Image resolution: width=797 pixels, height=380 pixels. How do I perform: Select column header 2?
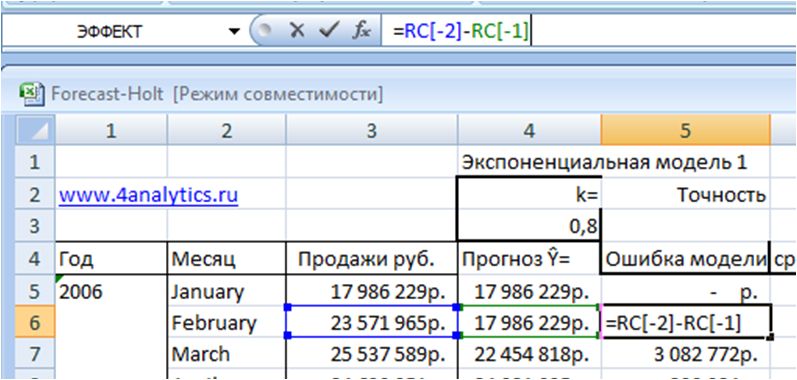point(227,132)
